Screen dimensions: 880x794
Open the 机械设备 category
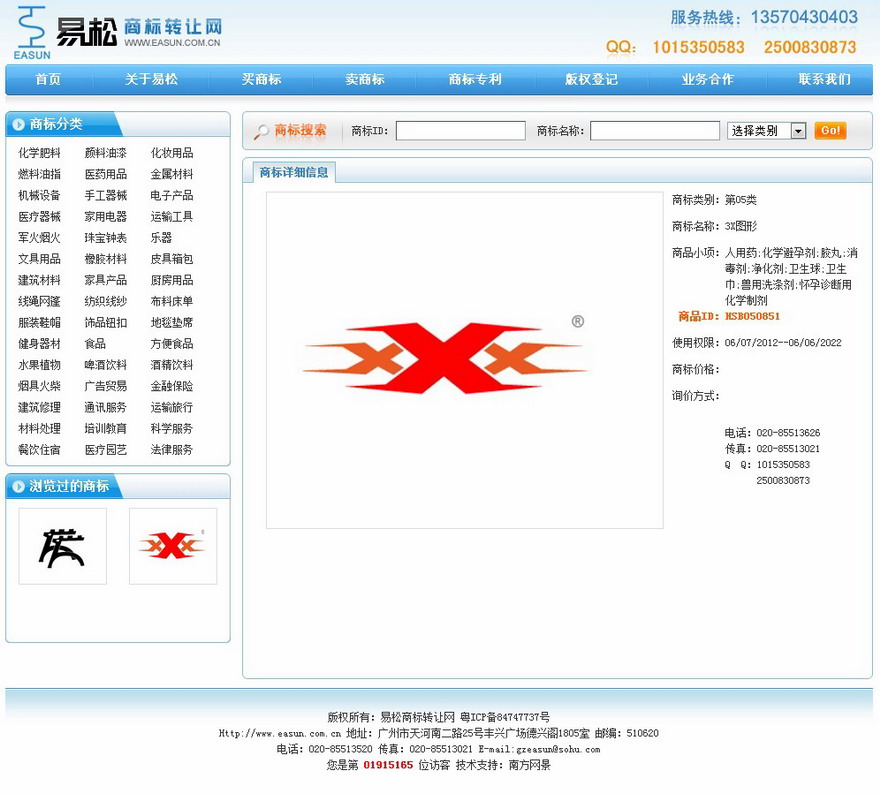click(39, 195)
